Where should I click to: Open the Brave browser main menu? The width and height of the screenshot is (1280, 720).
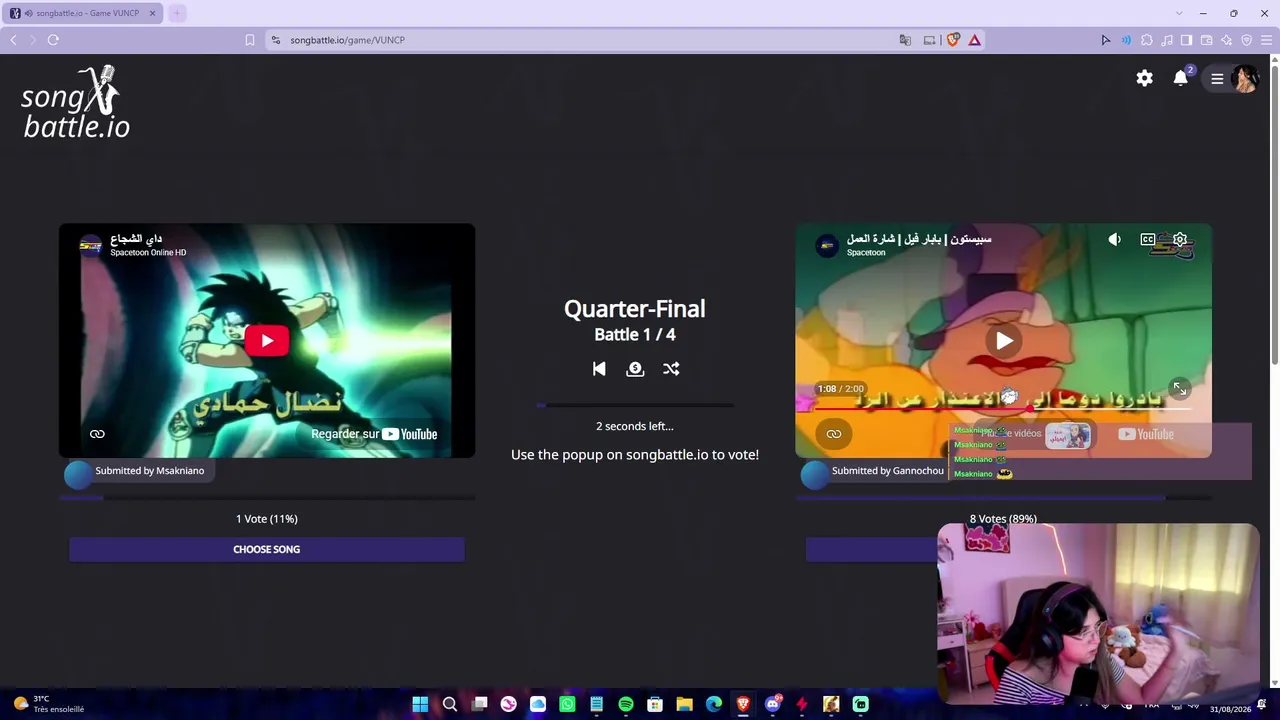[x=1266, y=40]
